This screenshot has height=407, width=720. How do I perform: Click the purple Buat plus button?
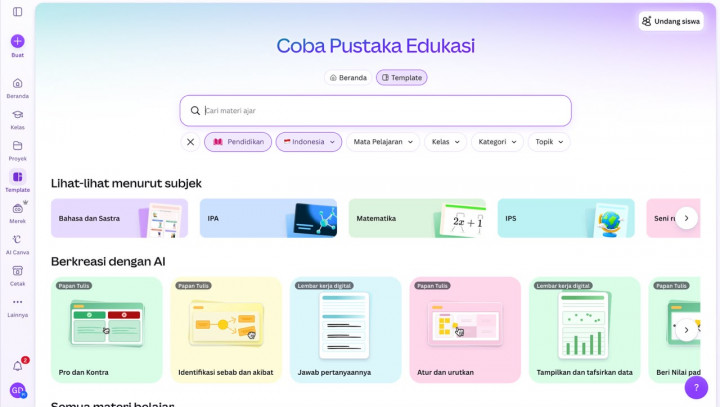(x=17, y=41)
